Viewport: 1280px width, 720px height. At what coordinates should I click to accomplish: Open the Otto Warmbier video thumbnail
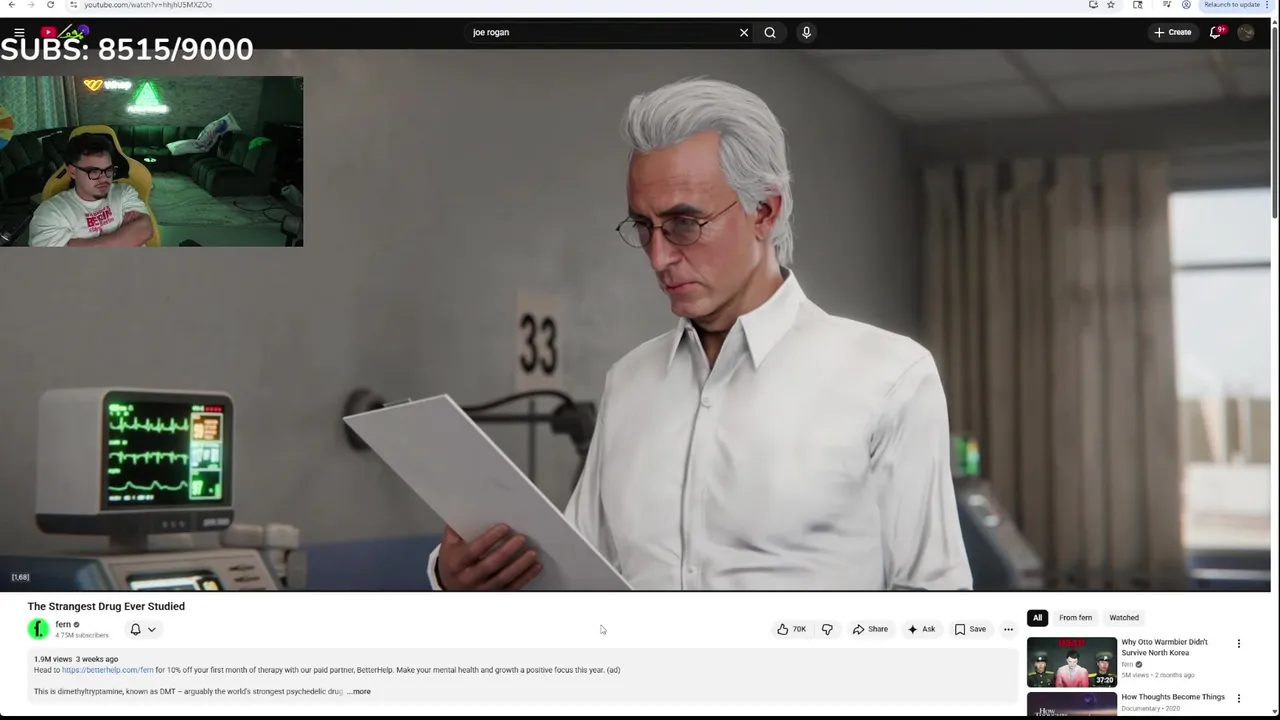pyautogui.click(x=1072, y=662)
